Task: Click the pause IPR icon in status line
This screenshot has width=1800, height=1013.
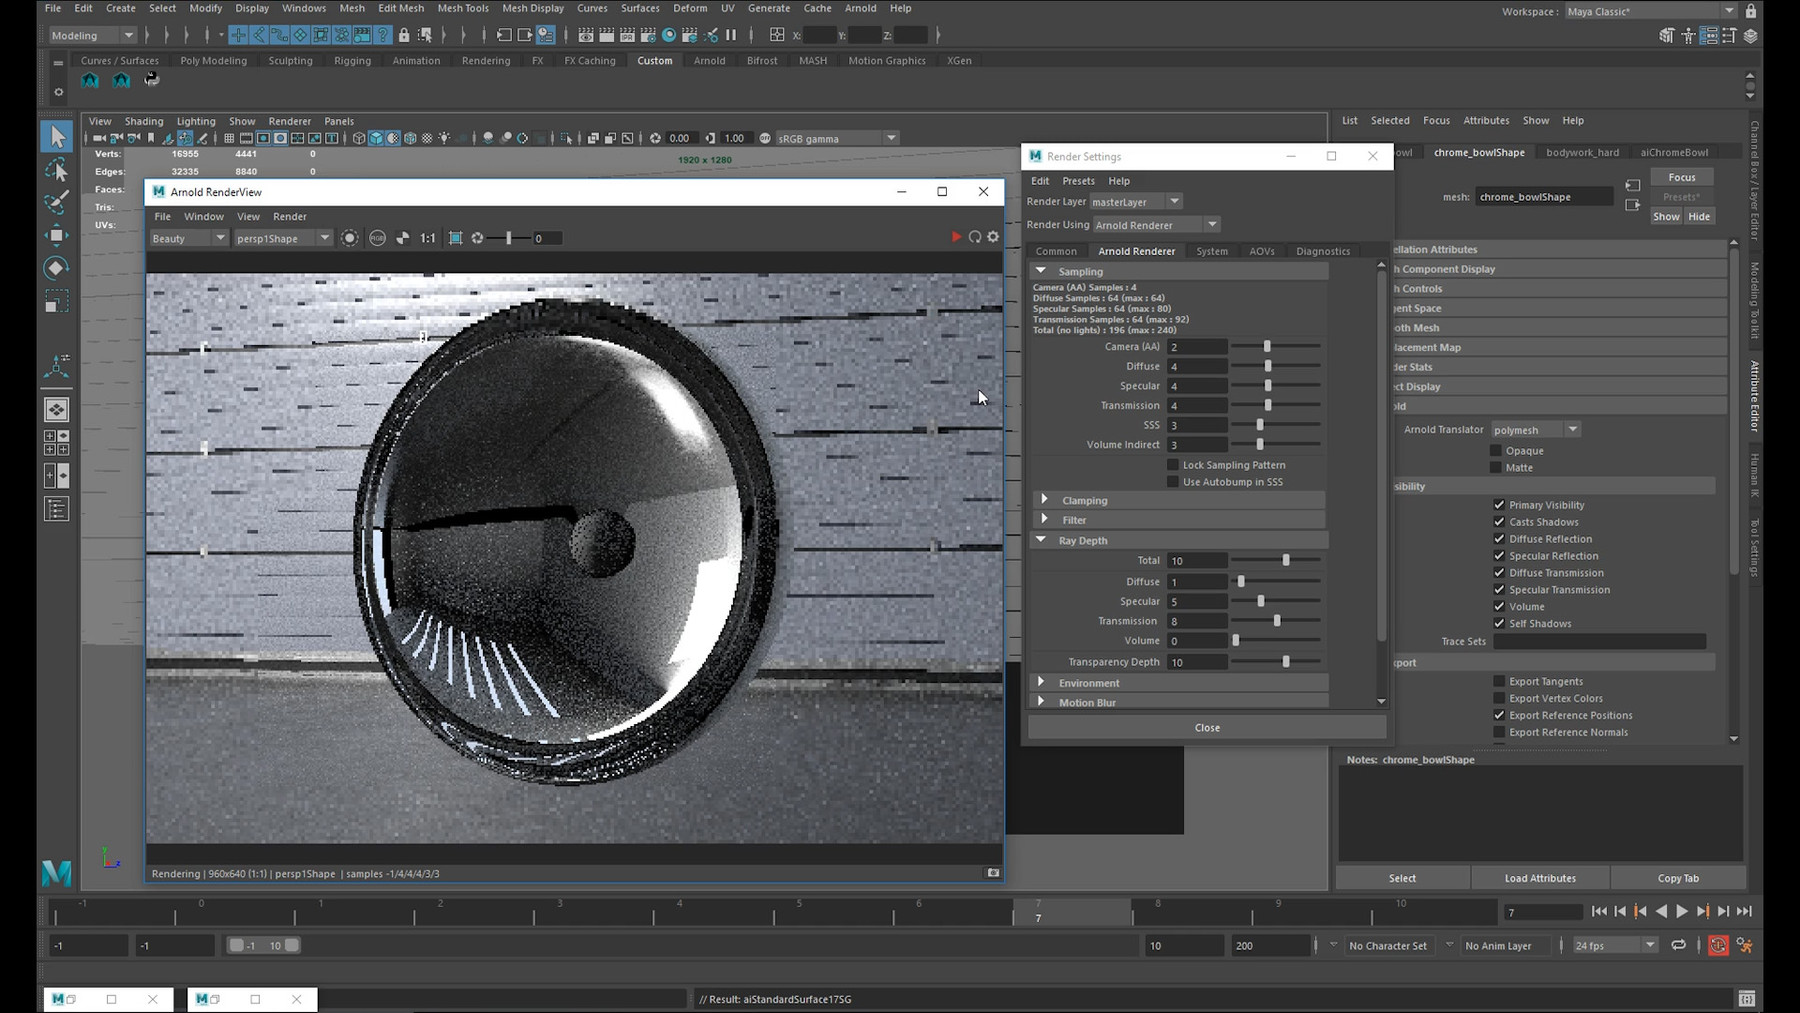Action: pos(731,35)
